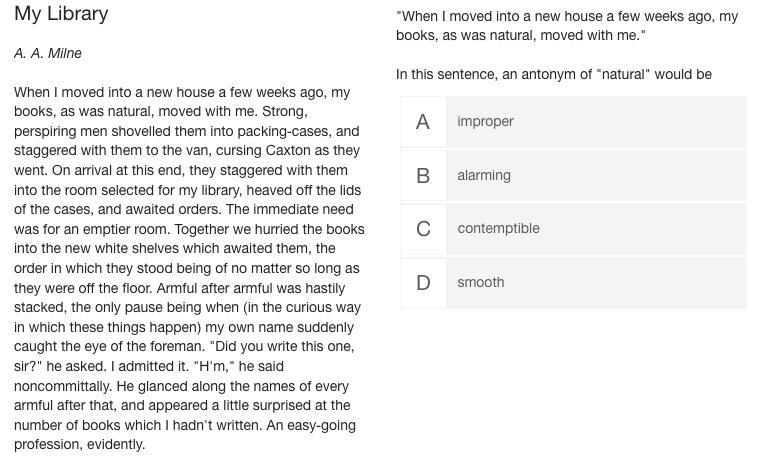Click the "My Library" passage title

click(x=61, y=14)
